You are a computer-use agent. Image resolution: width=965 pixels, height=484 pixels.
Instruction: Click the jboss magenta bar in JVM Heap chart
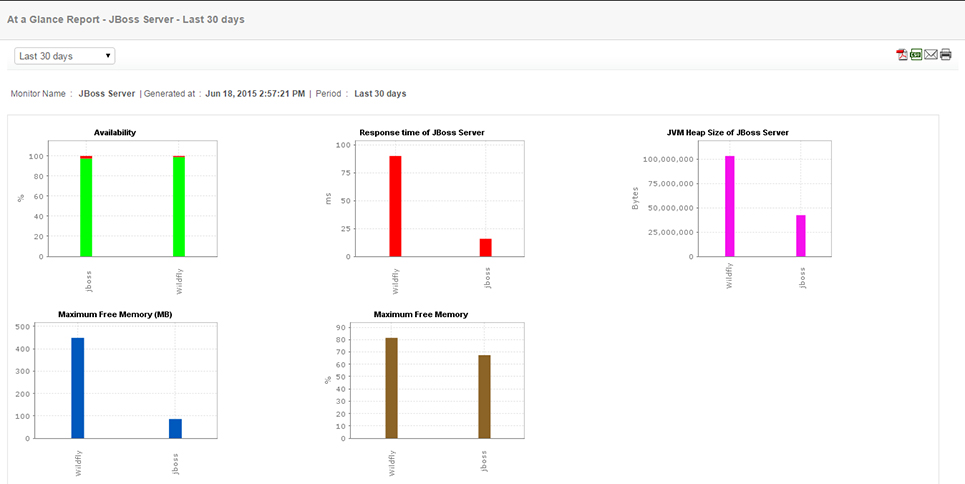pyautogui.click(x=801, y=236)
